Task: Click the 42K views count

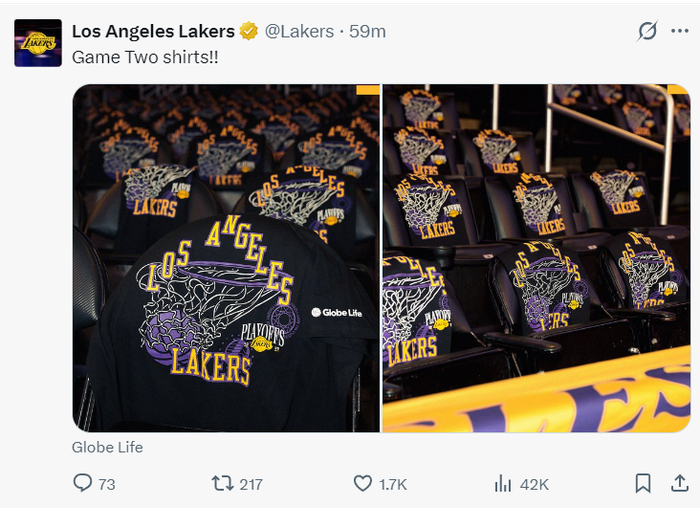Action: [x=535, y=484]
